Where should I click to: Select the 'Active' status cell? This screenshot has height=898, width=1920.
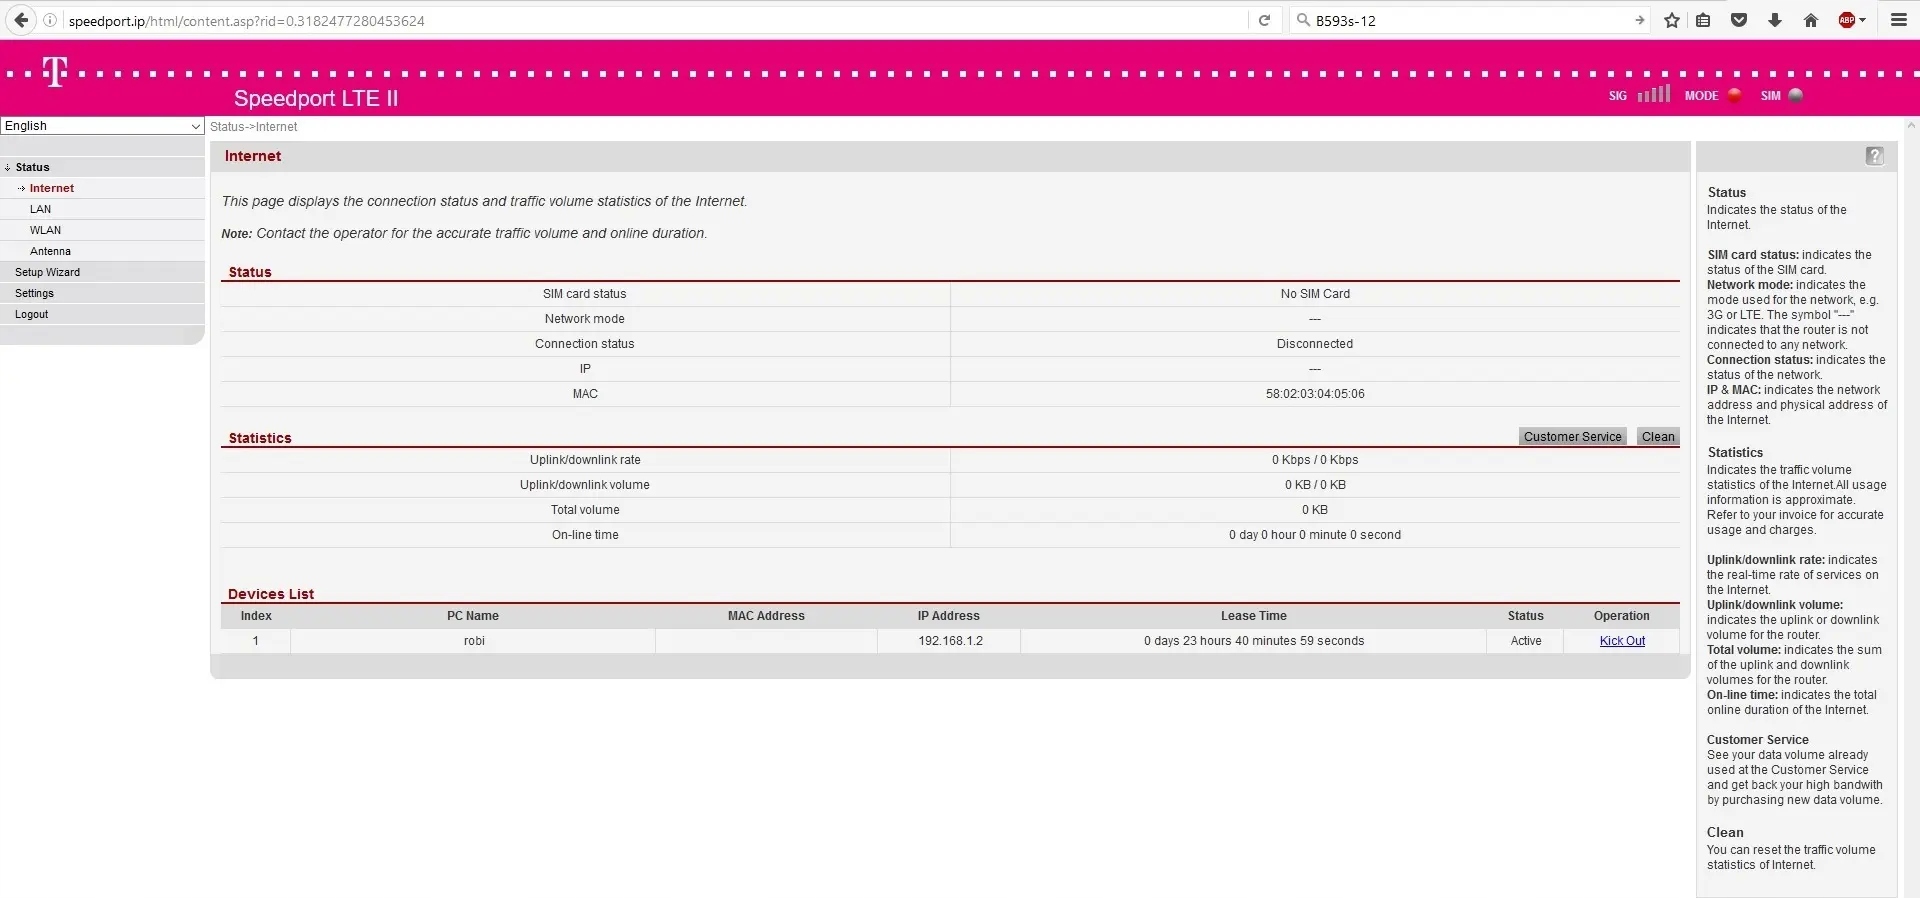pyautogui.click(x=1526, y=641)
